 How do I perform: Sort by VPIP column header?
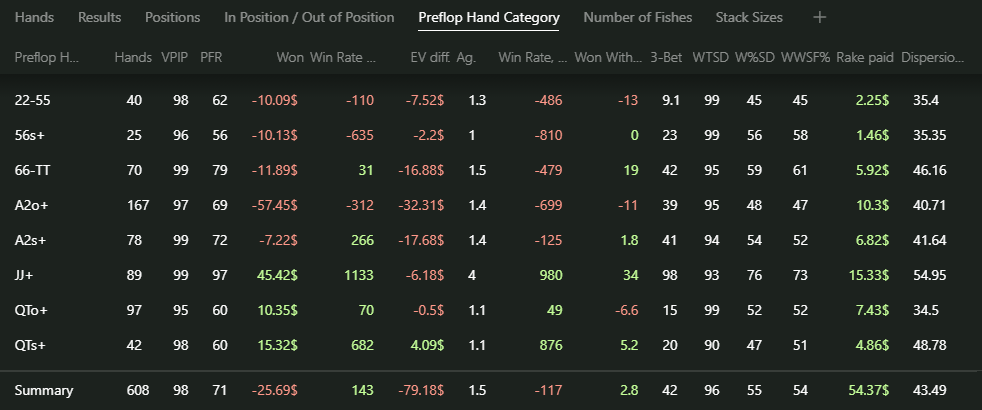pyautogui.click(x=175, y=58)
